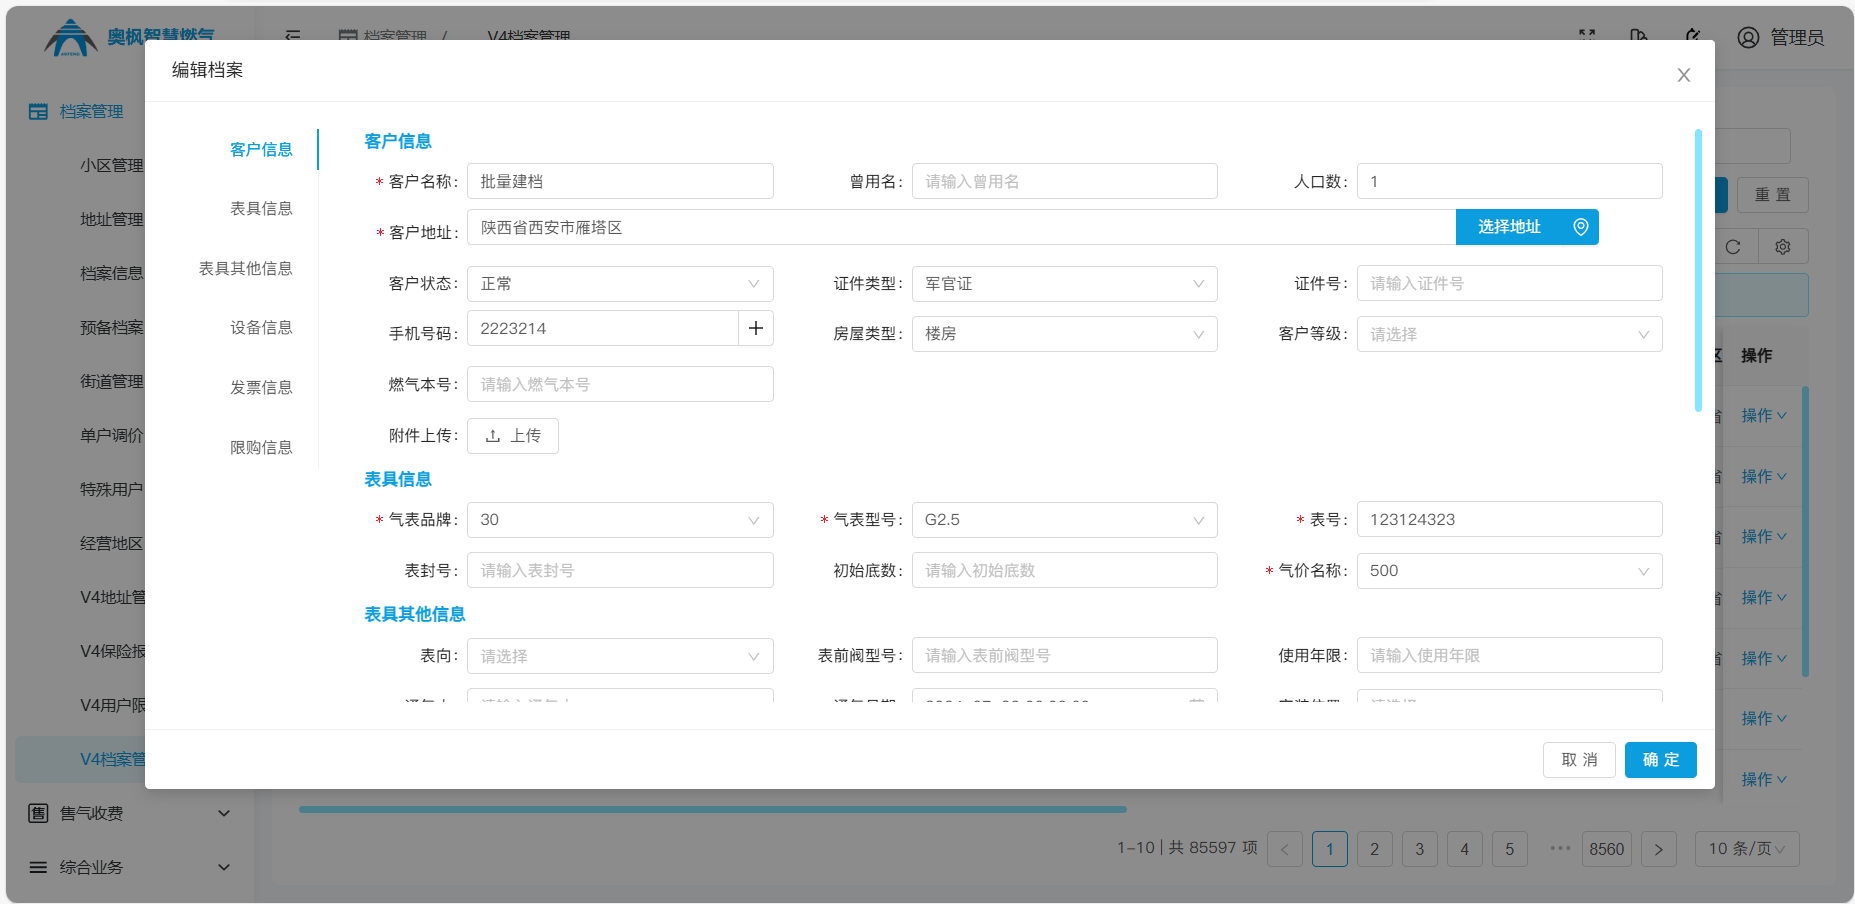Click the 表前阀型号 input field
The width and height of the screenshot is (1855, 904).
coord(1065,655)
